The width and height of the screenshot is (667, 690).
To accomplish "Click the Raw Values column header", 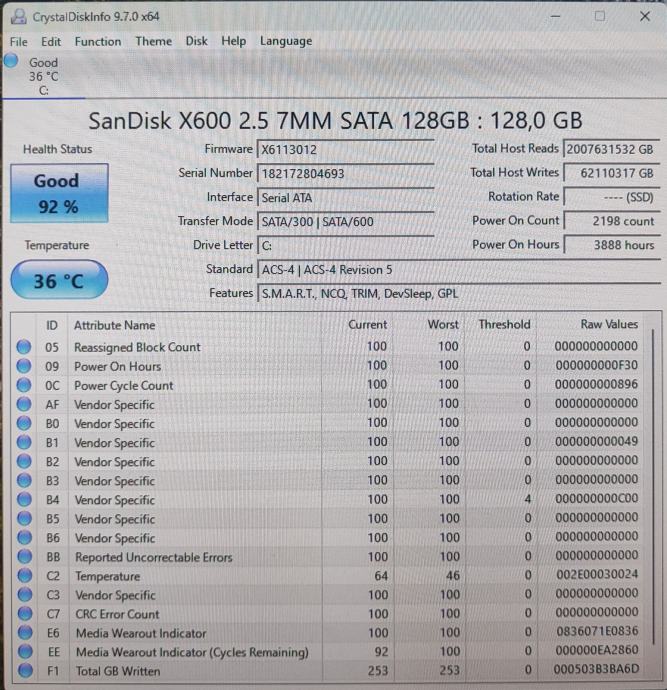I will coord(609,324).
